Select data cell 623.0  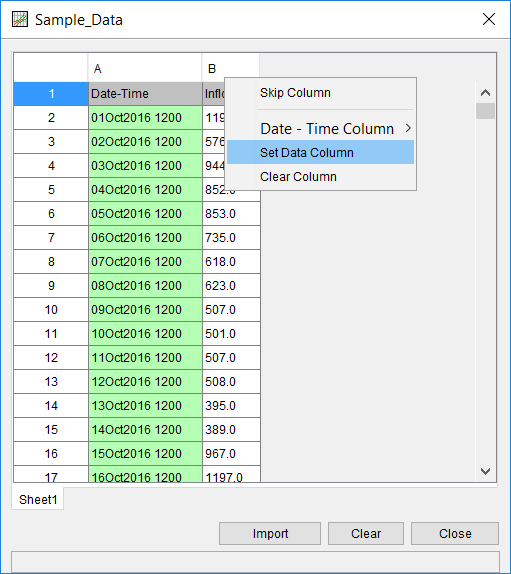pos(231,286)
